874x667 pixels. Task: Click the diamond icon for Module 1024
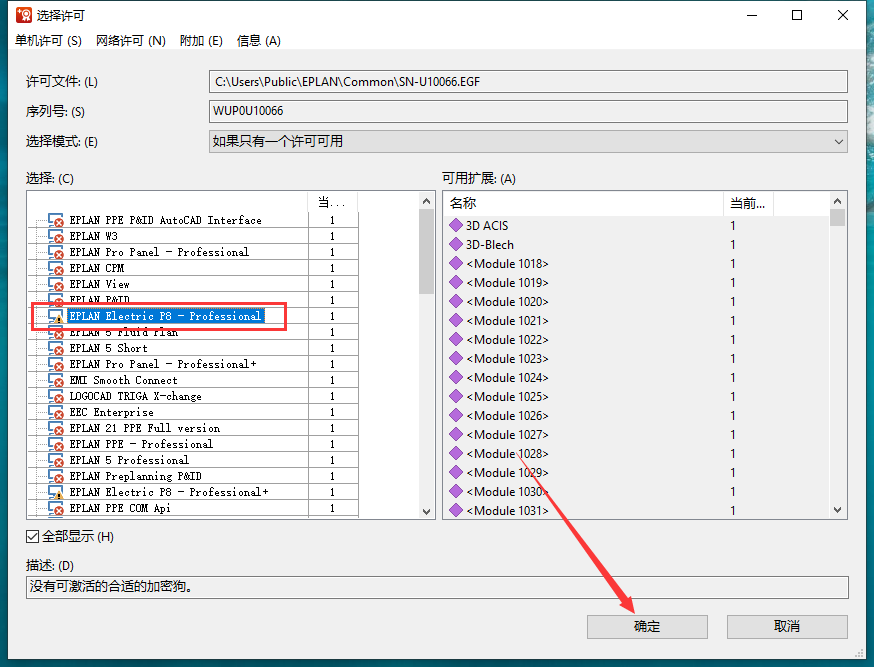tap(456, 377)
